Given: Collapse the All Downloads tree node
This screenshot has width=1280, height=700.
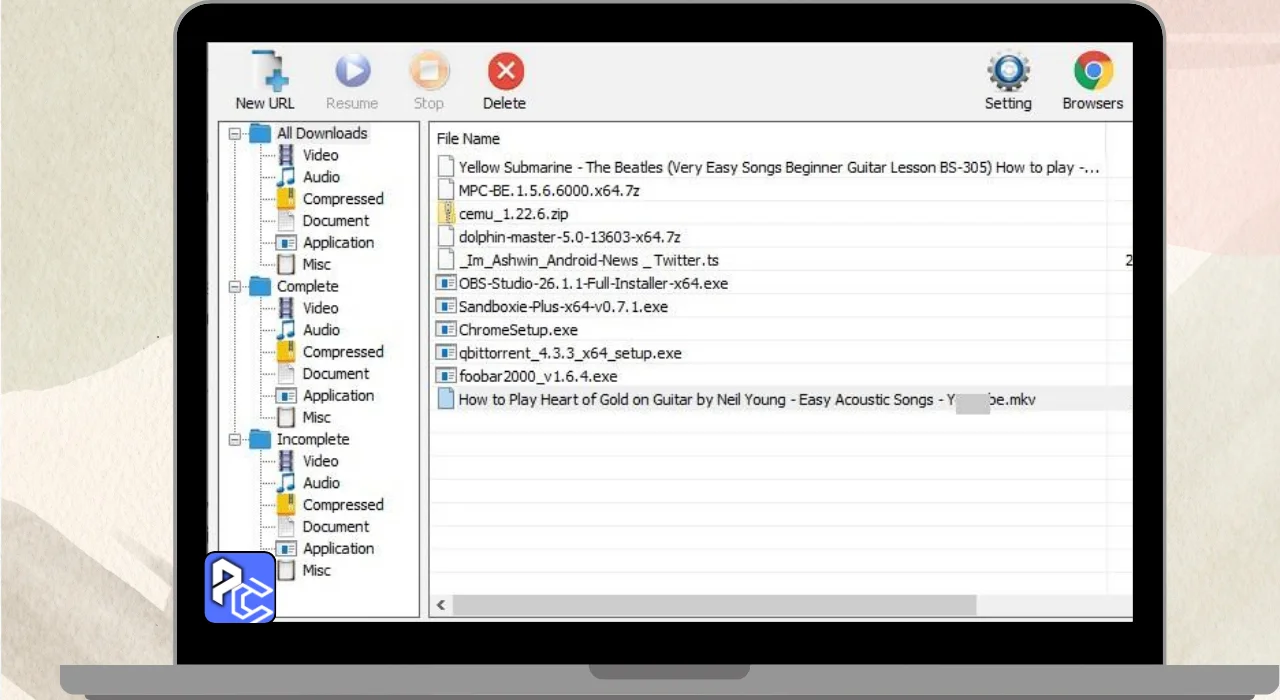Looking at the screenshot, I should pos(235,133).
